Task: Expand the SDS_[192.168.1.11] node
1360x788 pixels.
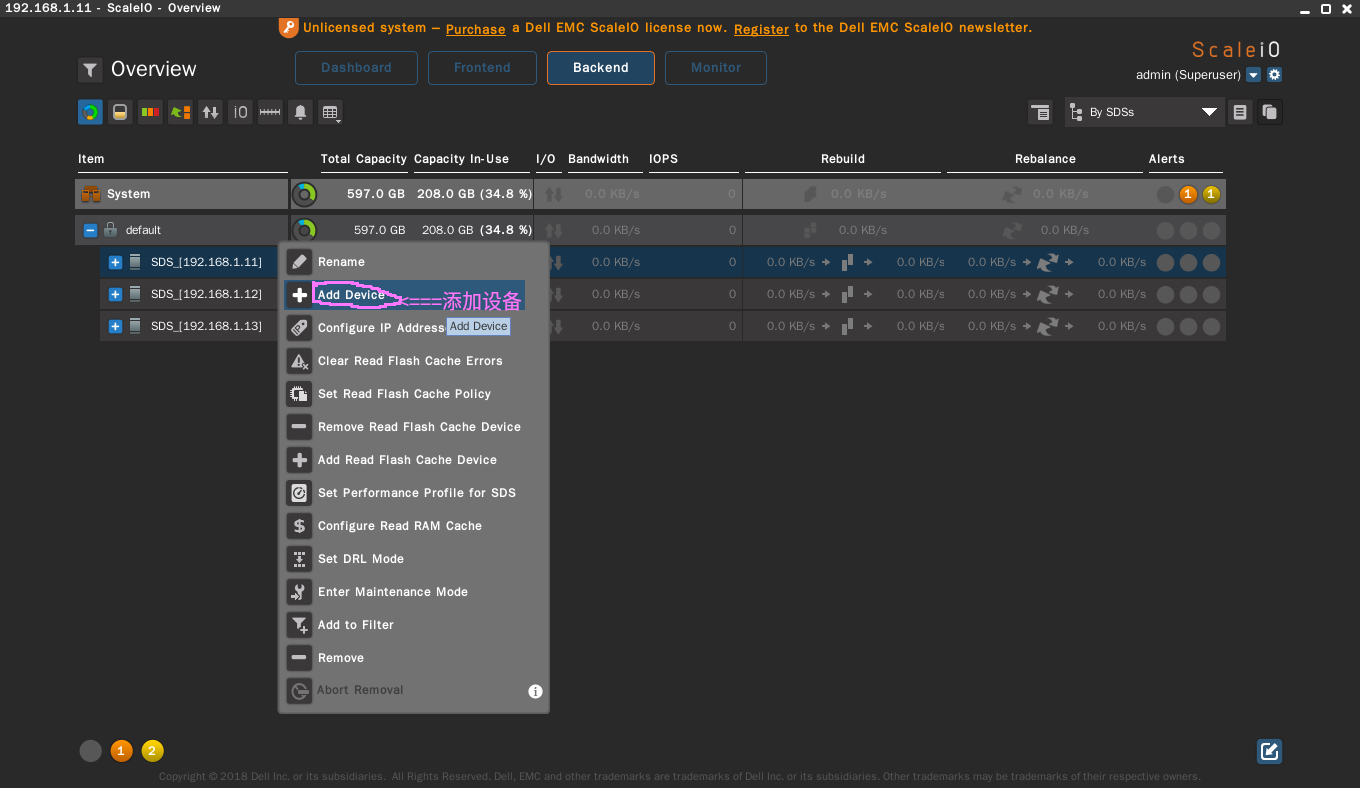Action: click(115, 262)
